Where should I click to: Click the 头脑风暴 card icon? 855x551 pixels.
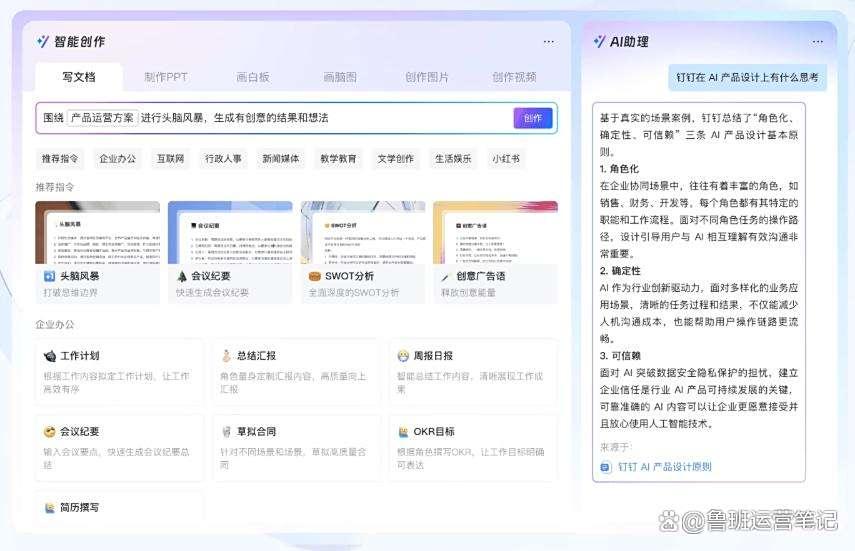pyautogui.click(x=50, y=276)
